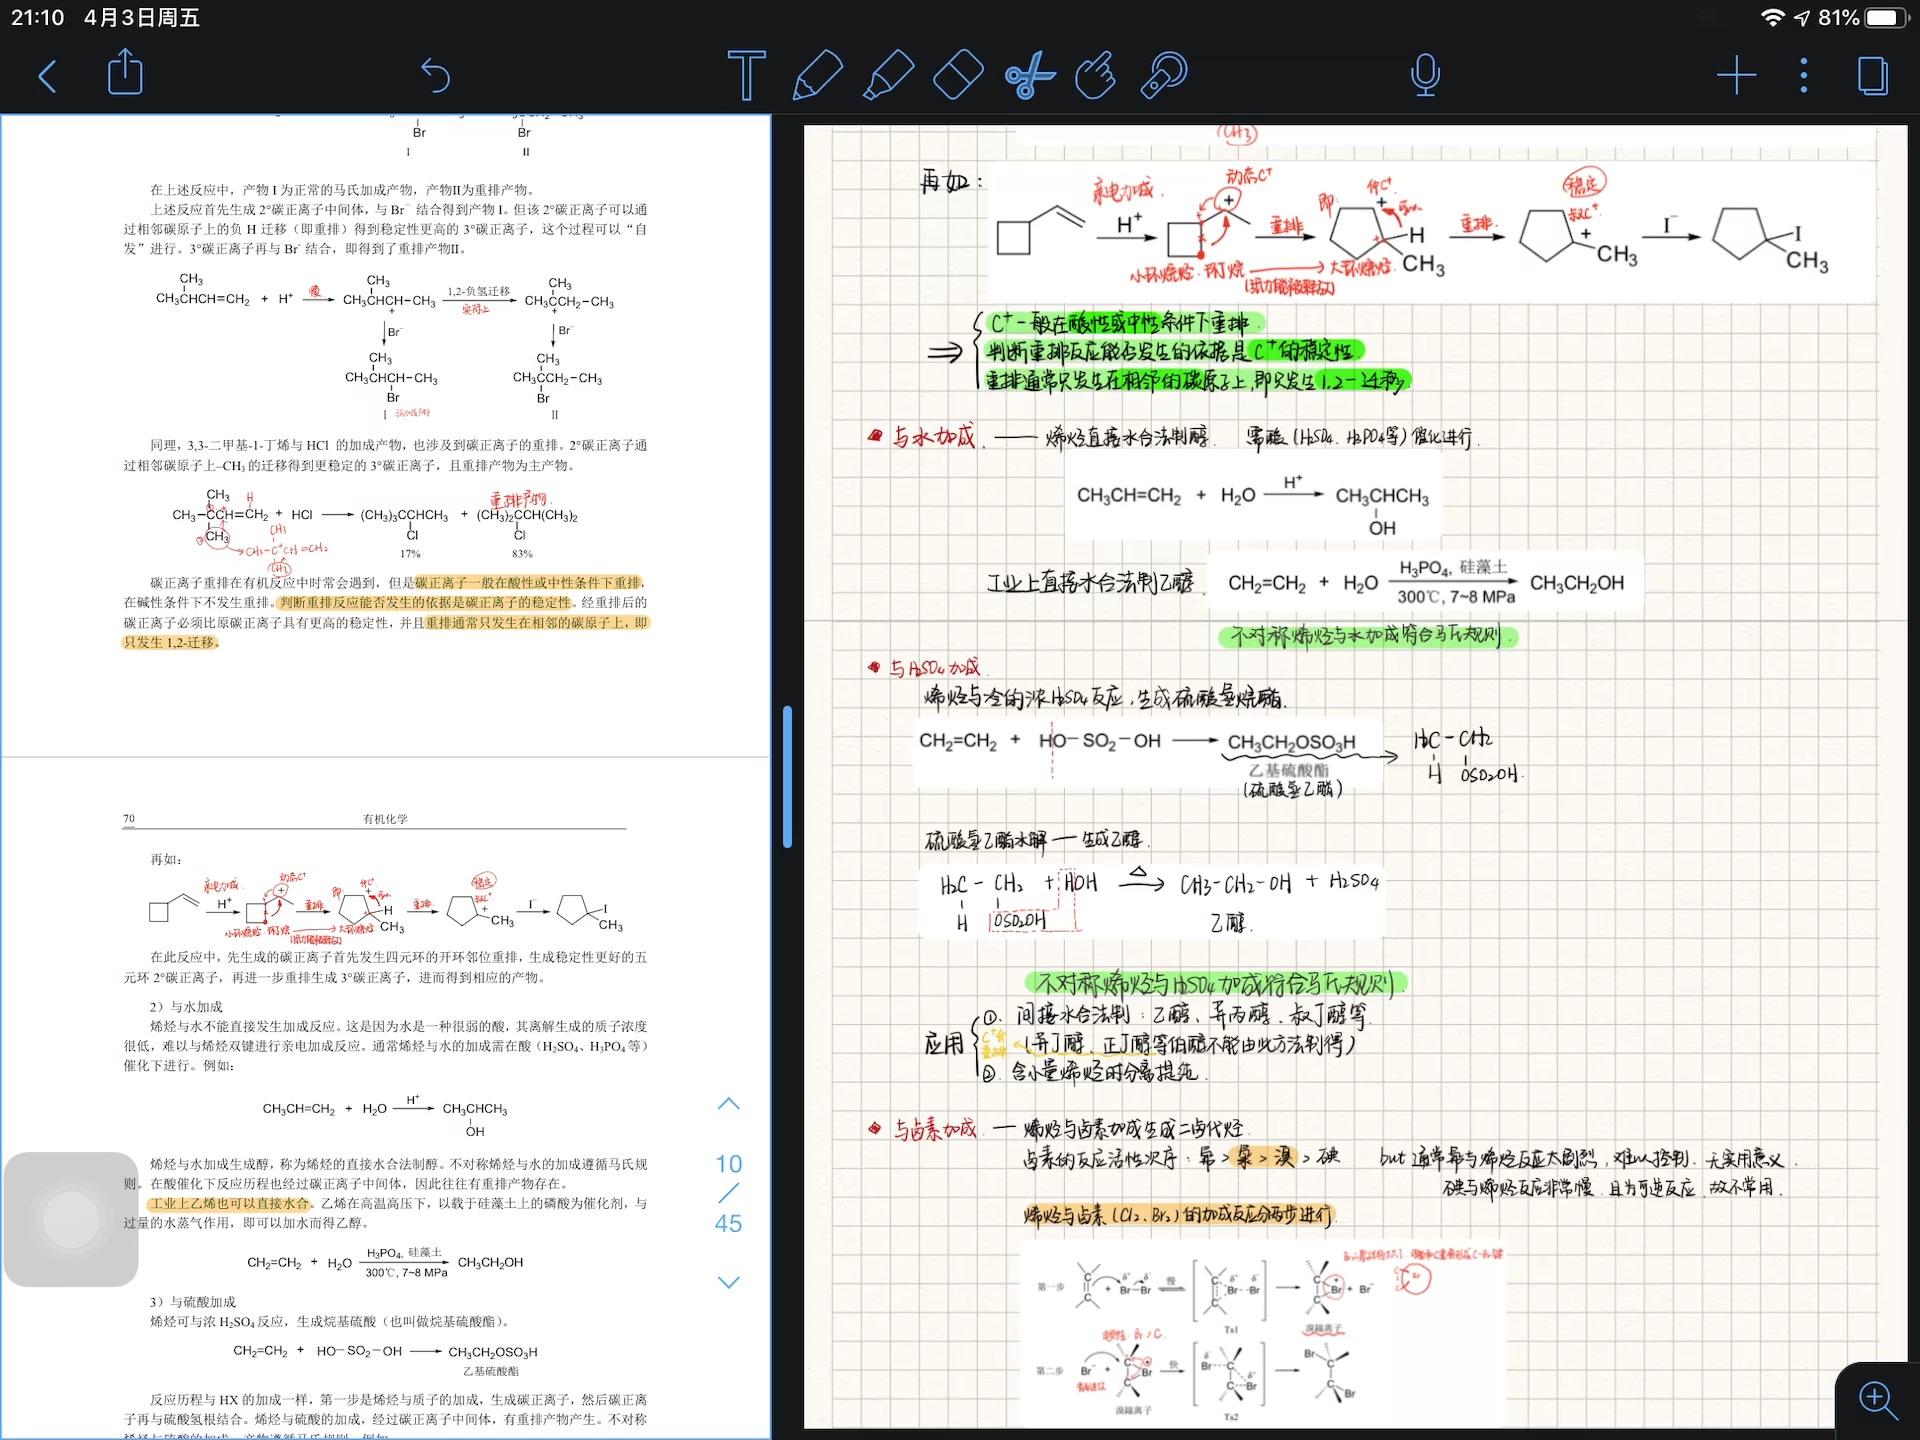Select the finger hand tool
1920x1440 pixels.
(x=1096, y=76)
